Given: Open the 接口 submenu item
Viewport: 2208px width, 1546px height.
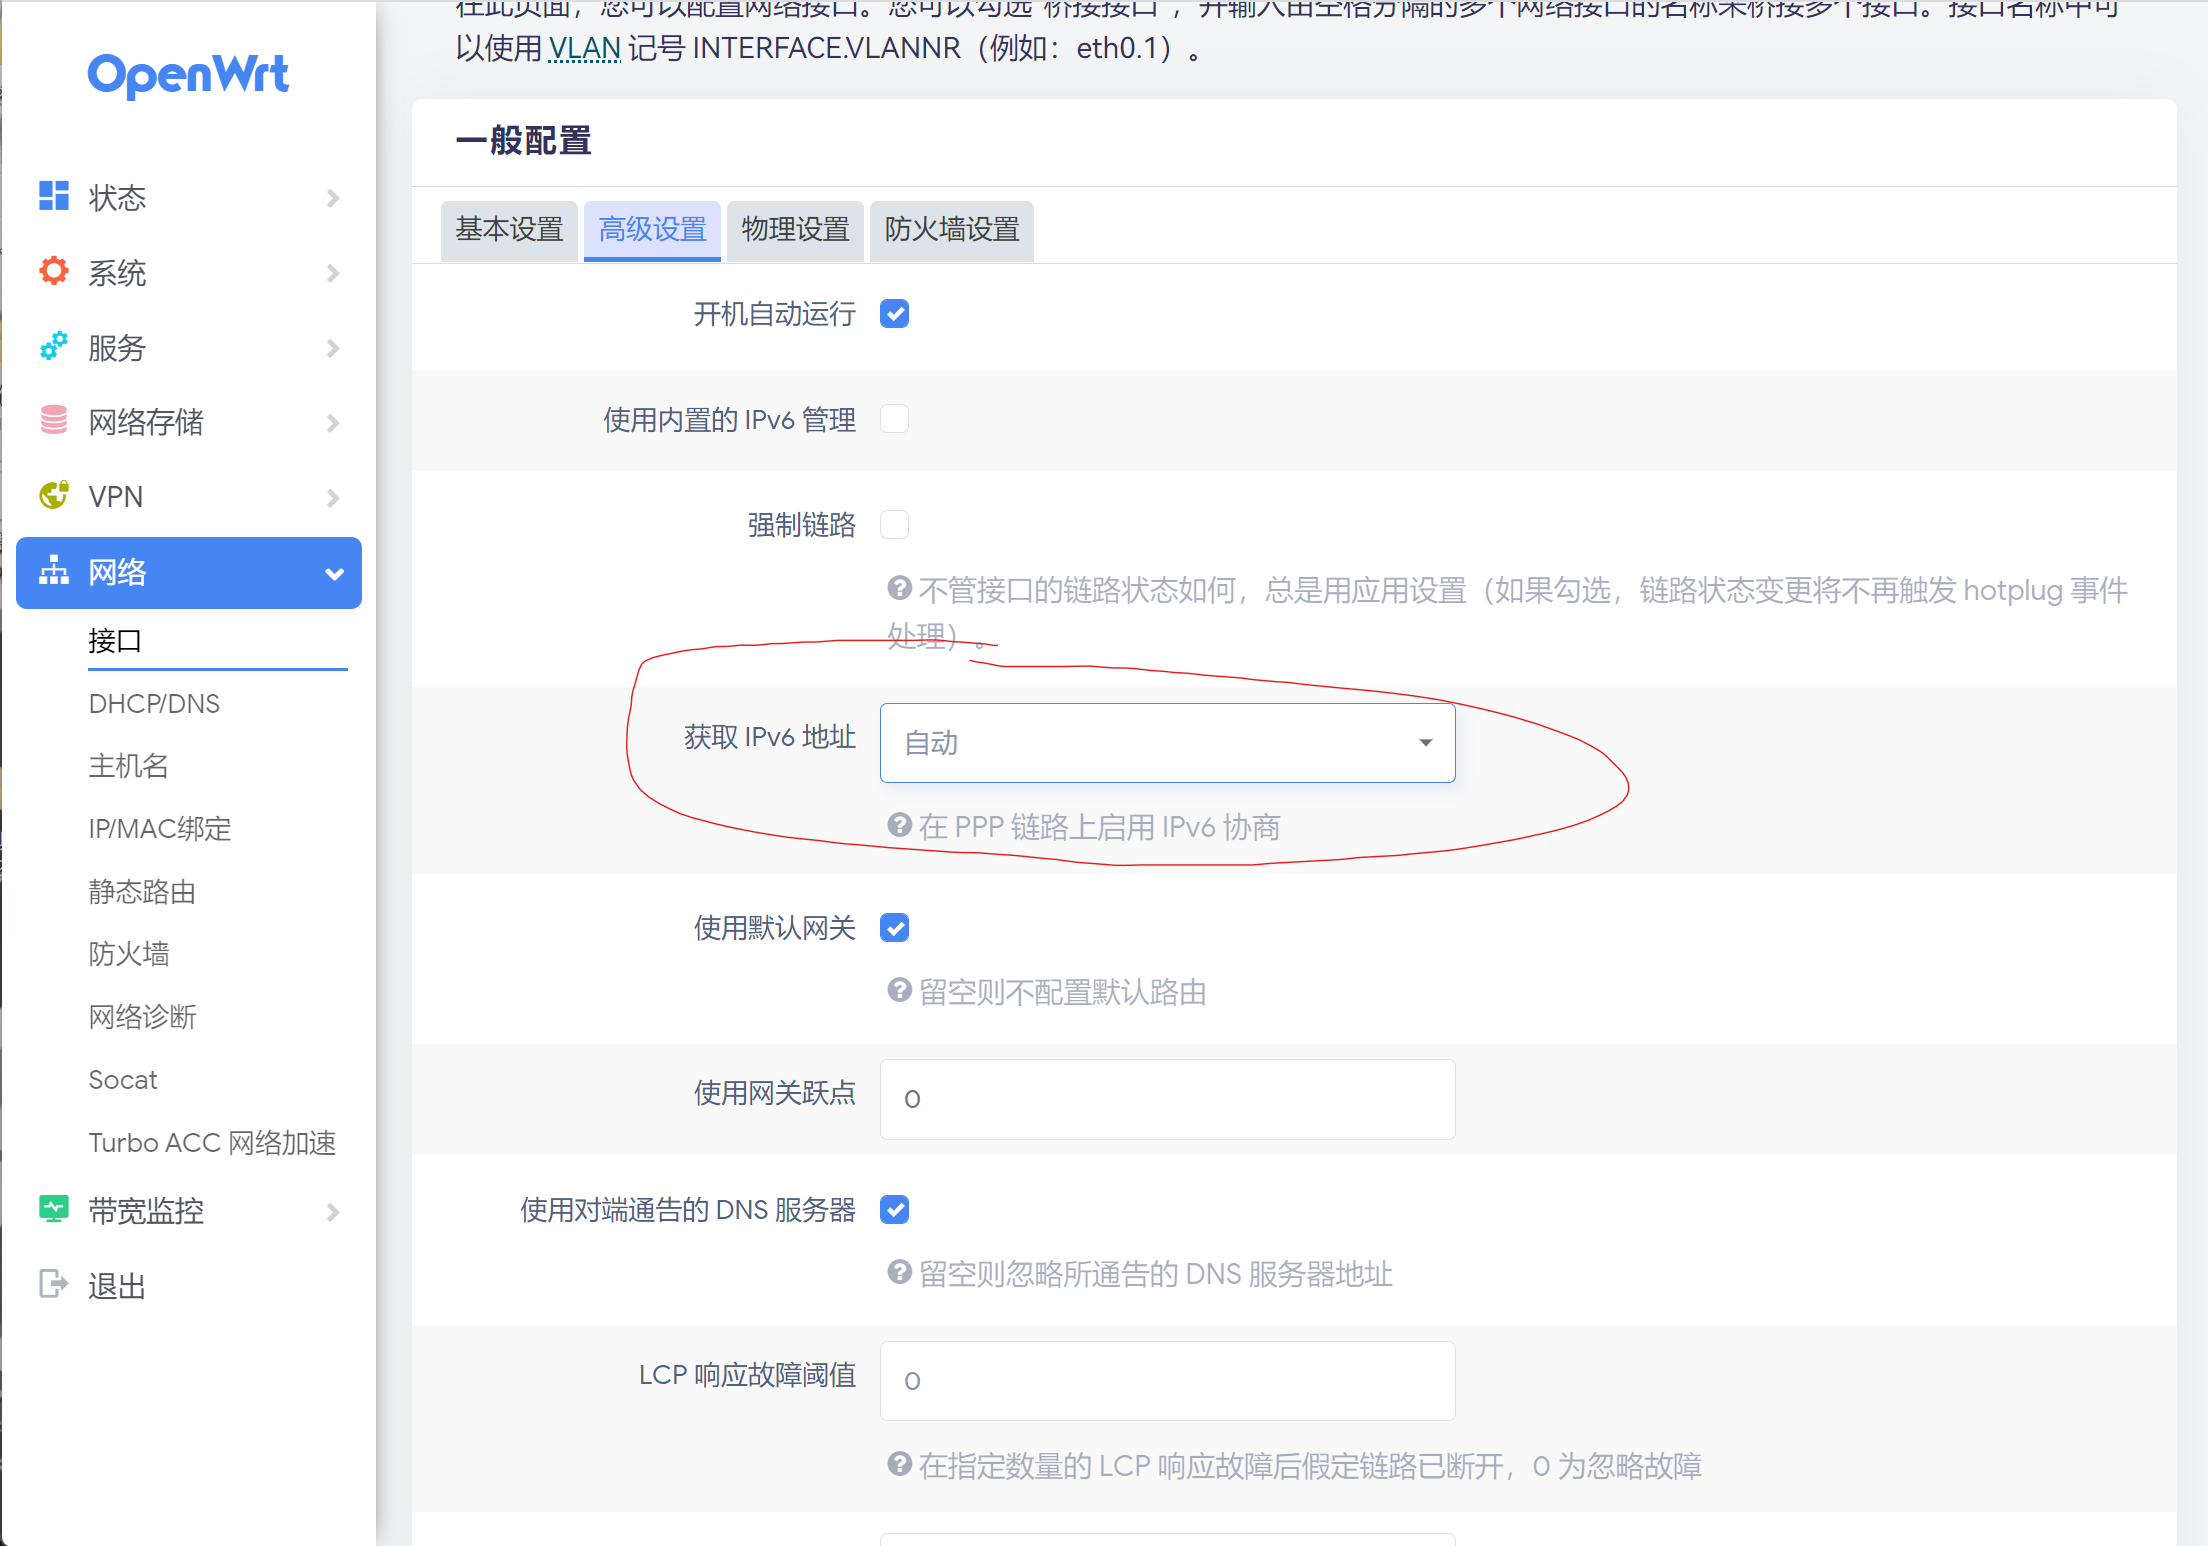Looking at the screenshot, I should tap(115, 641).
